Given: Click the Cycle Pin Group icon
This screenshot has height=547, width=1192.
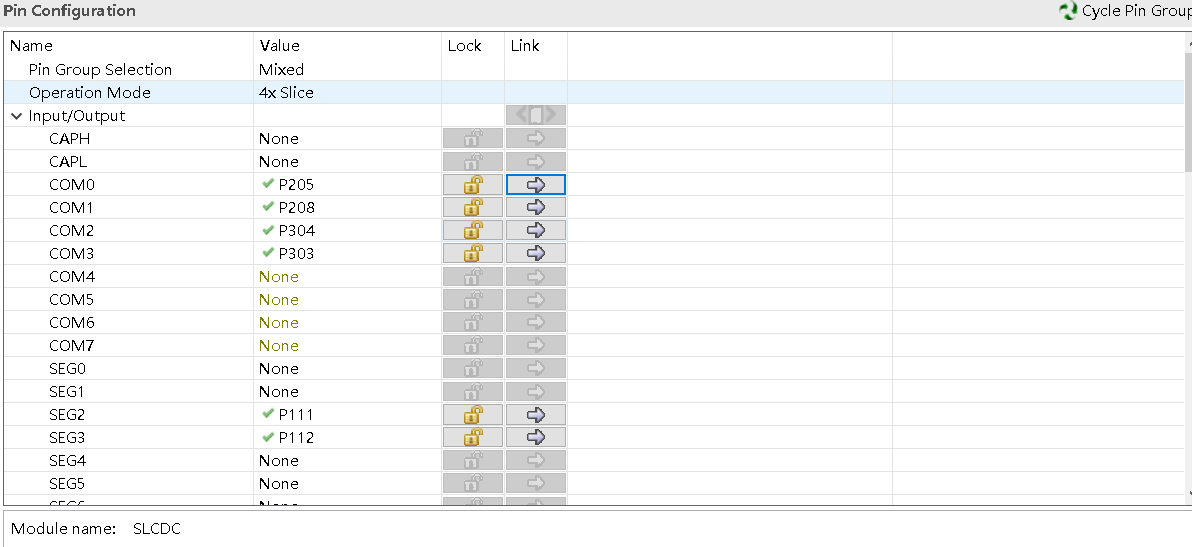Looking at the screenshot, I should click(1069, 11).
